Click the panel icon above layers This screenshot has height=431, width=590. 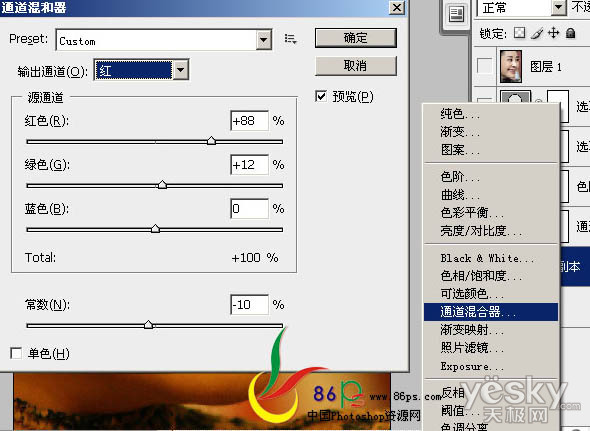456,15
